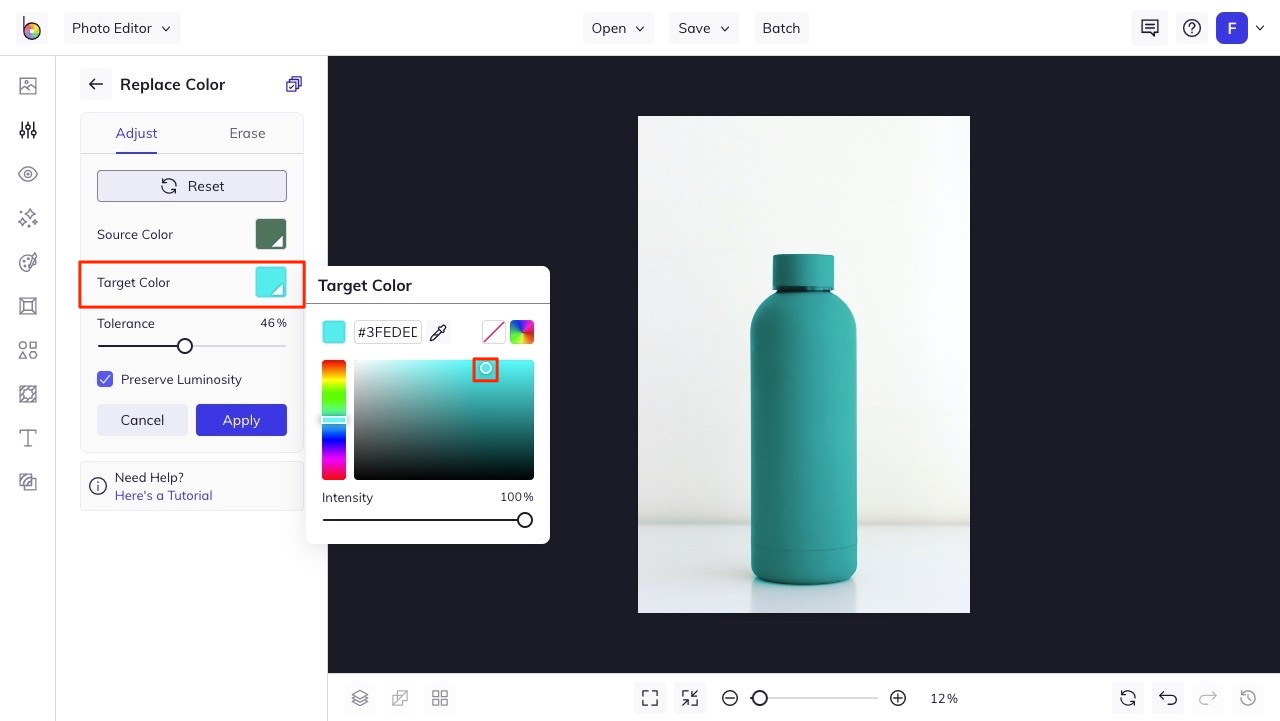Click the Reset button
The image size is (1280, 721).
[192, 186]
